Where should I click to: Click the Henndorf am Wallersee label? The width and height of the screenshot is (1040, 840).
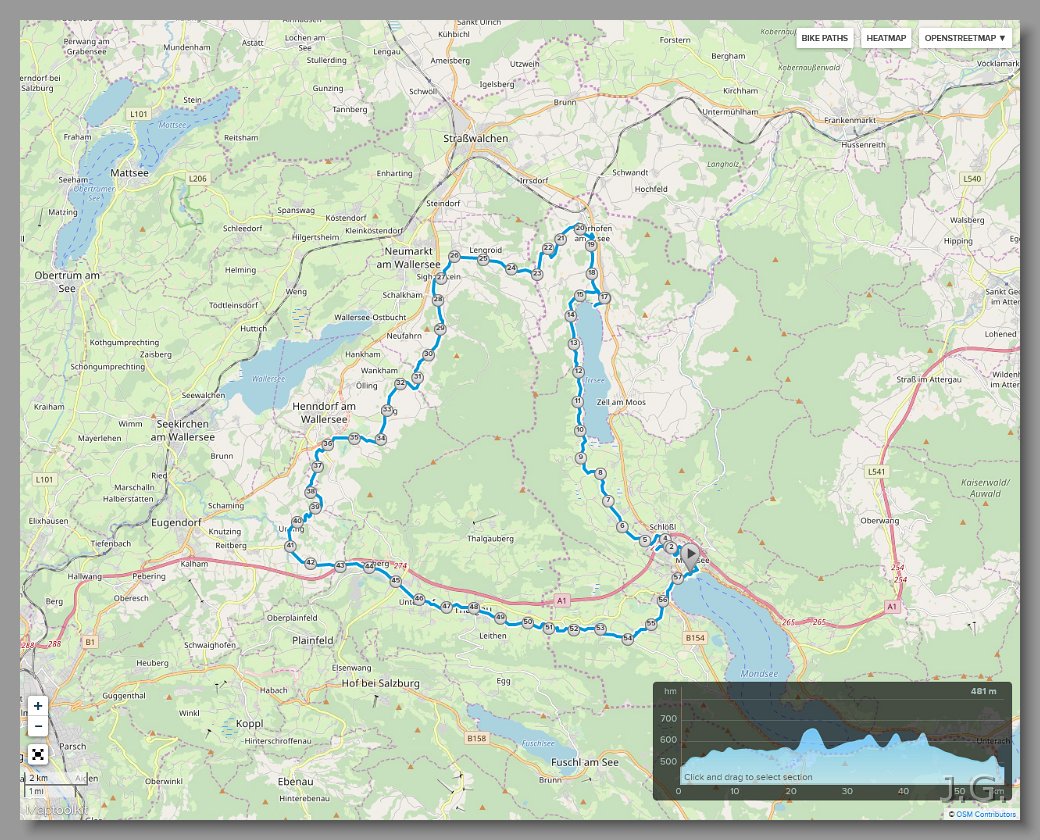click(x=324, y=412)
